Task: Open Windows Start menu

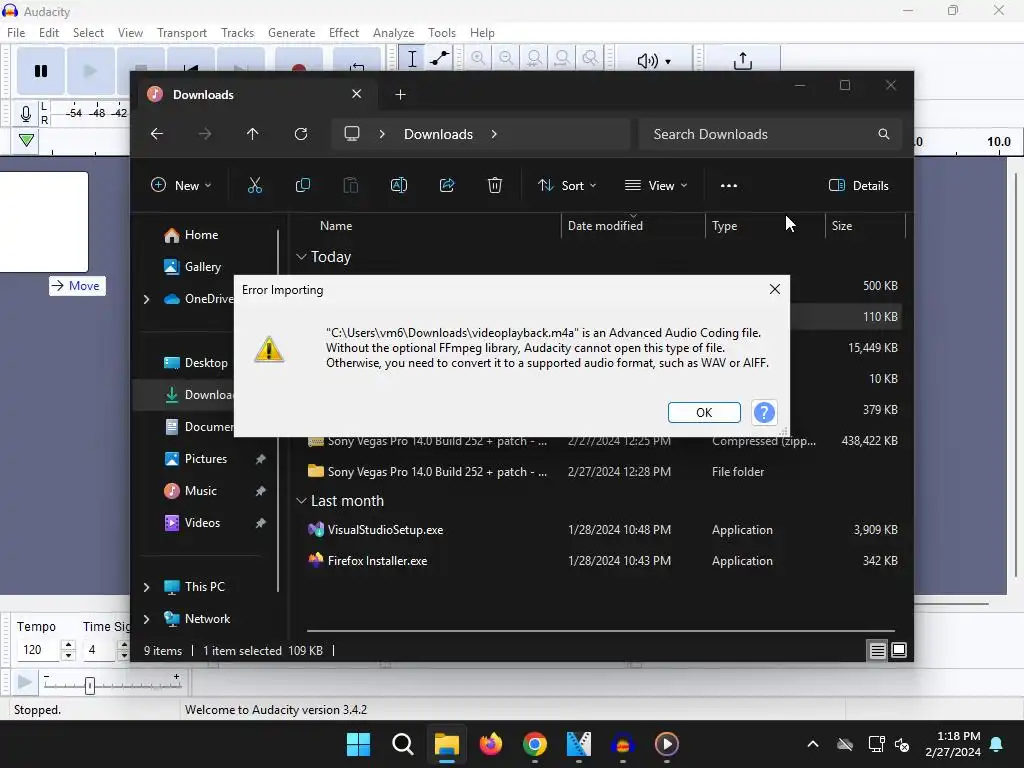Action: (358, 744)
